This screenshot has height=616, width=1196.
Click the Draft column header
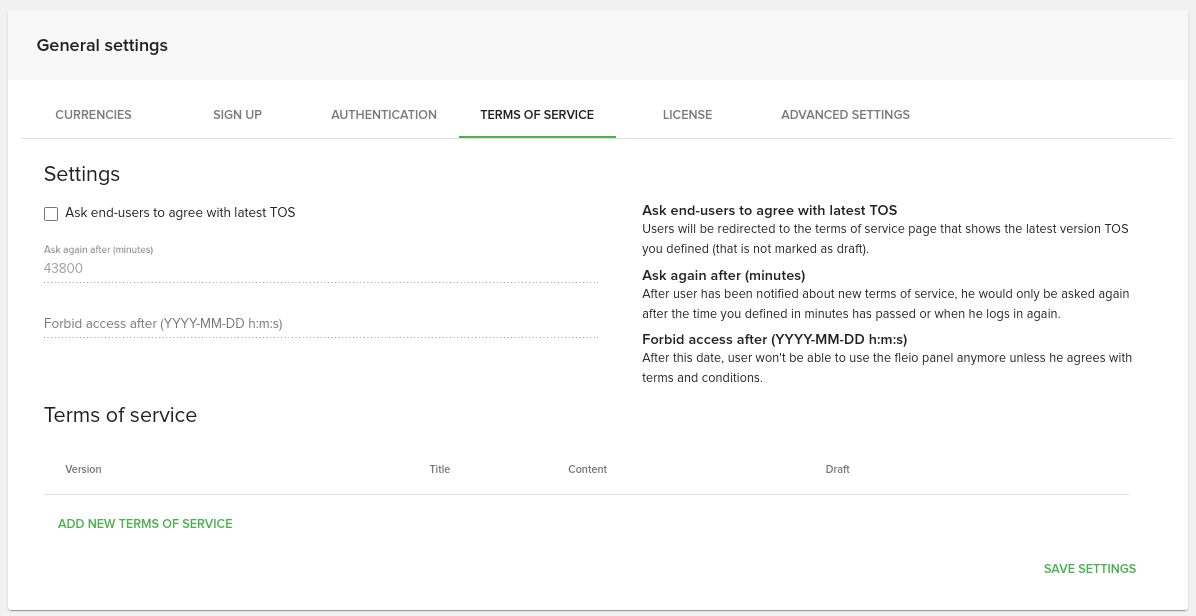pyautogui.click(x=837, y=469)
